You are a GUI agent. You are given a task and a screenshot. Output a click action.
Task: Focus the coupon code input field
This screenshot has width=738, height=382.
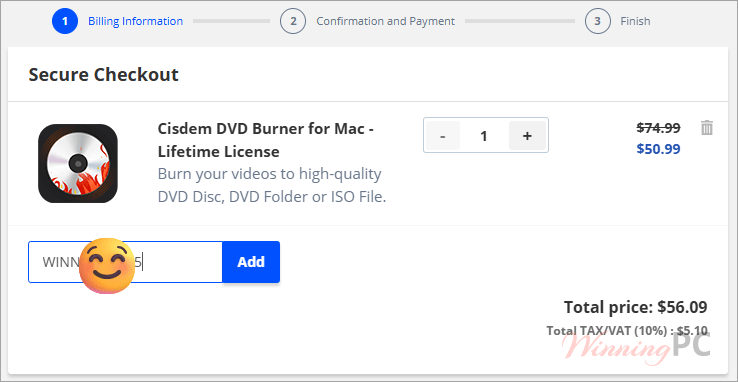tap(125, 262)
